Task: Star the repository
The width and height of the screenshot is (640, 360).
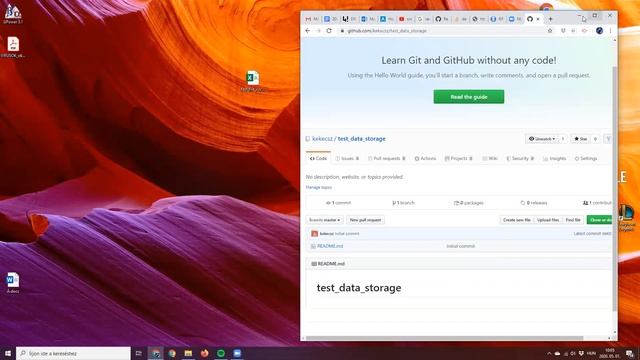Action: [580, 139]
